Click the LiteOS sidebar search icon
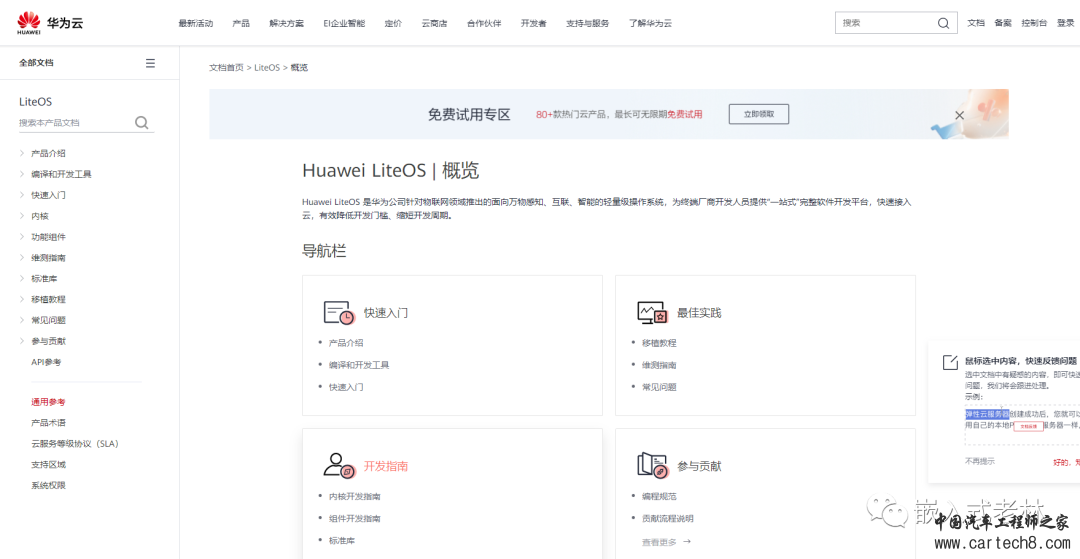 (141, 123)
